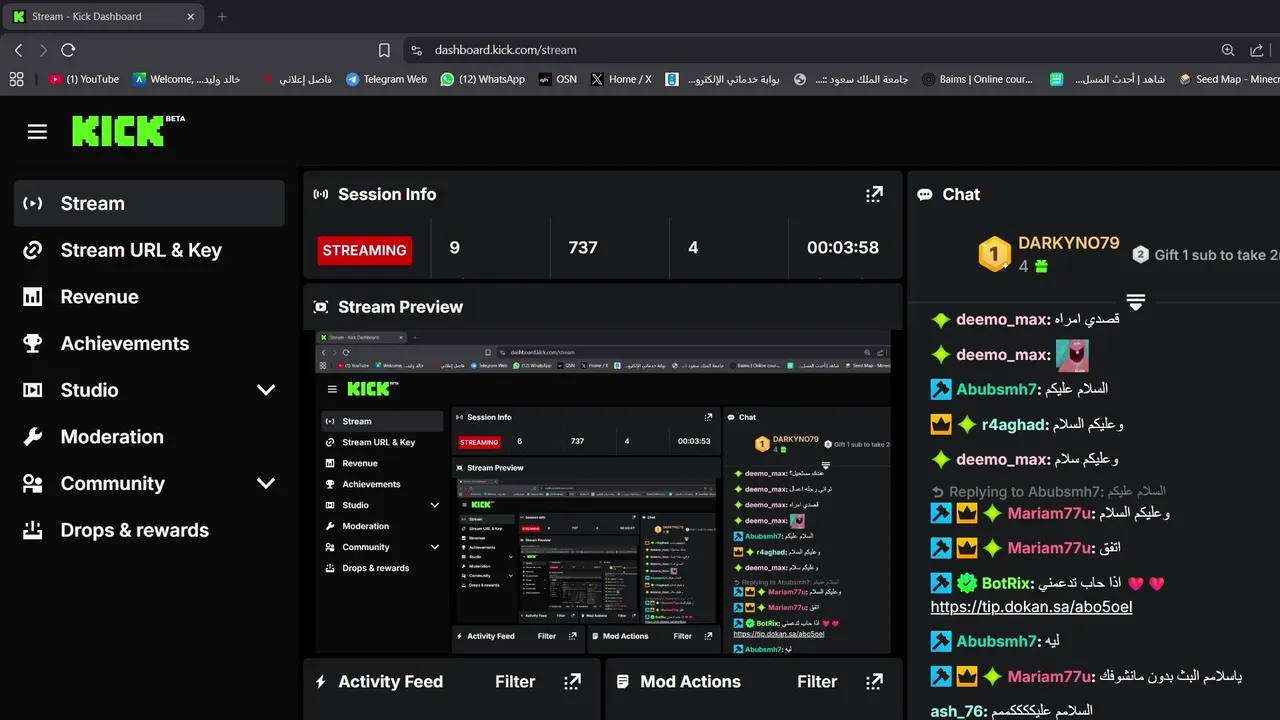Image resolution: width=1280 pixels, height=720 pixels.
Task: Bookmark this page icon in address bar
Action: (384, 50)
